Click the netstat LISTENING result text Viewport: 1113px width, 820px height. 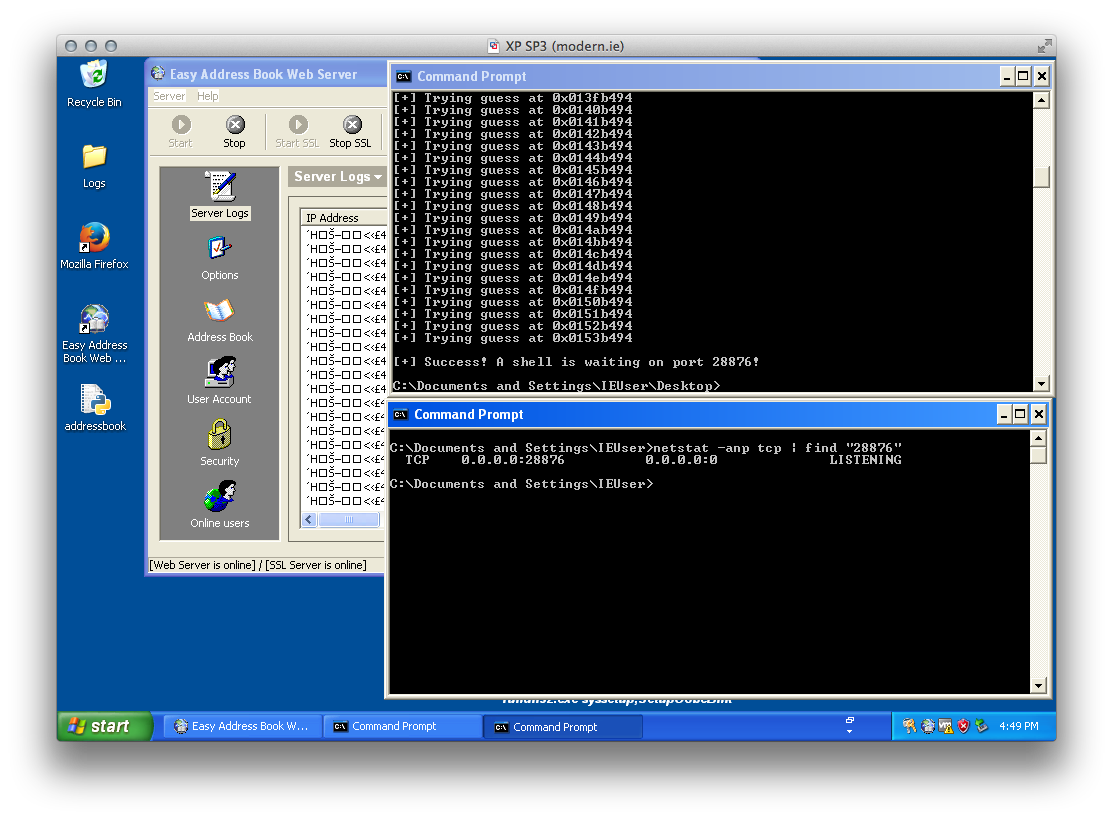pyautogui.click(x=865, y=460)
